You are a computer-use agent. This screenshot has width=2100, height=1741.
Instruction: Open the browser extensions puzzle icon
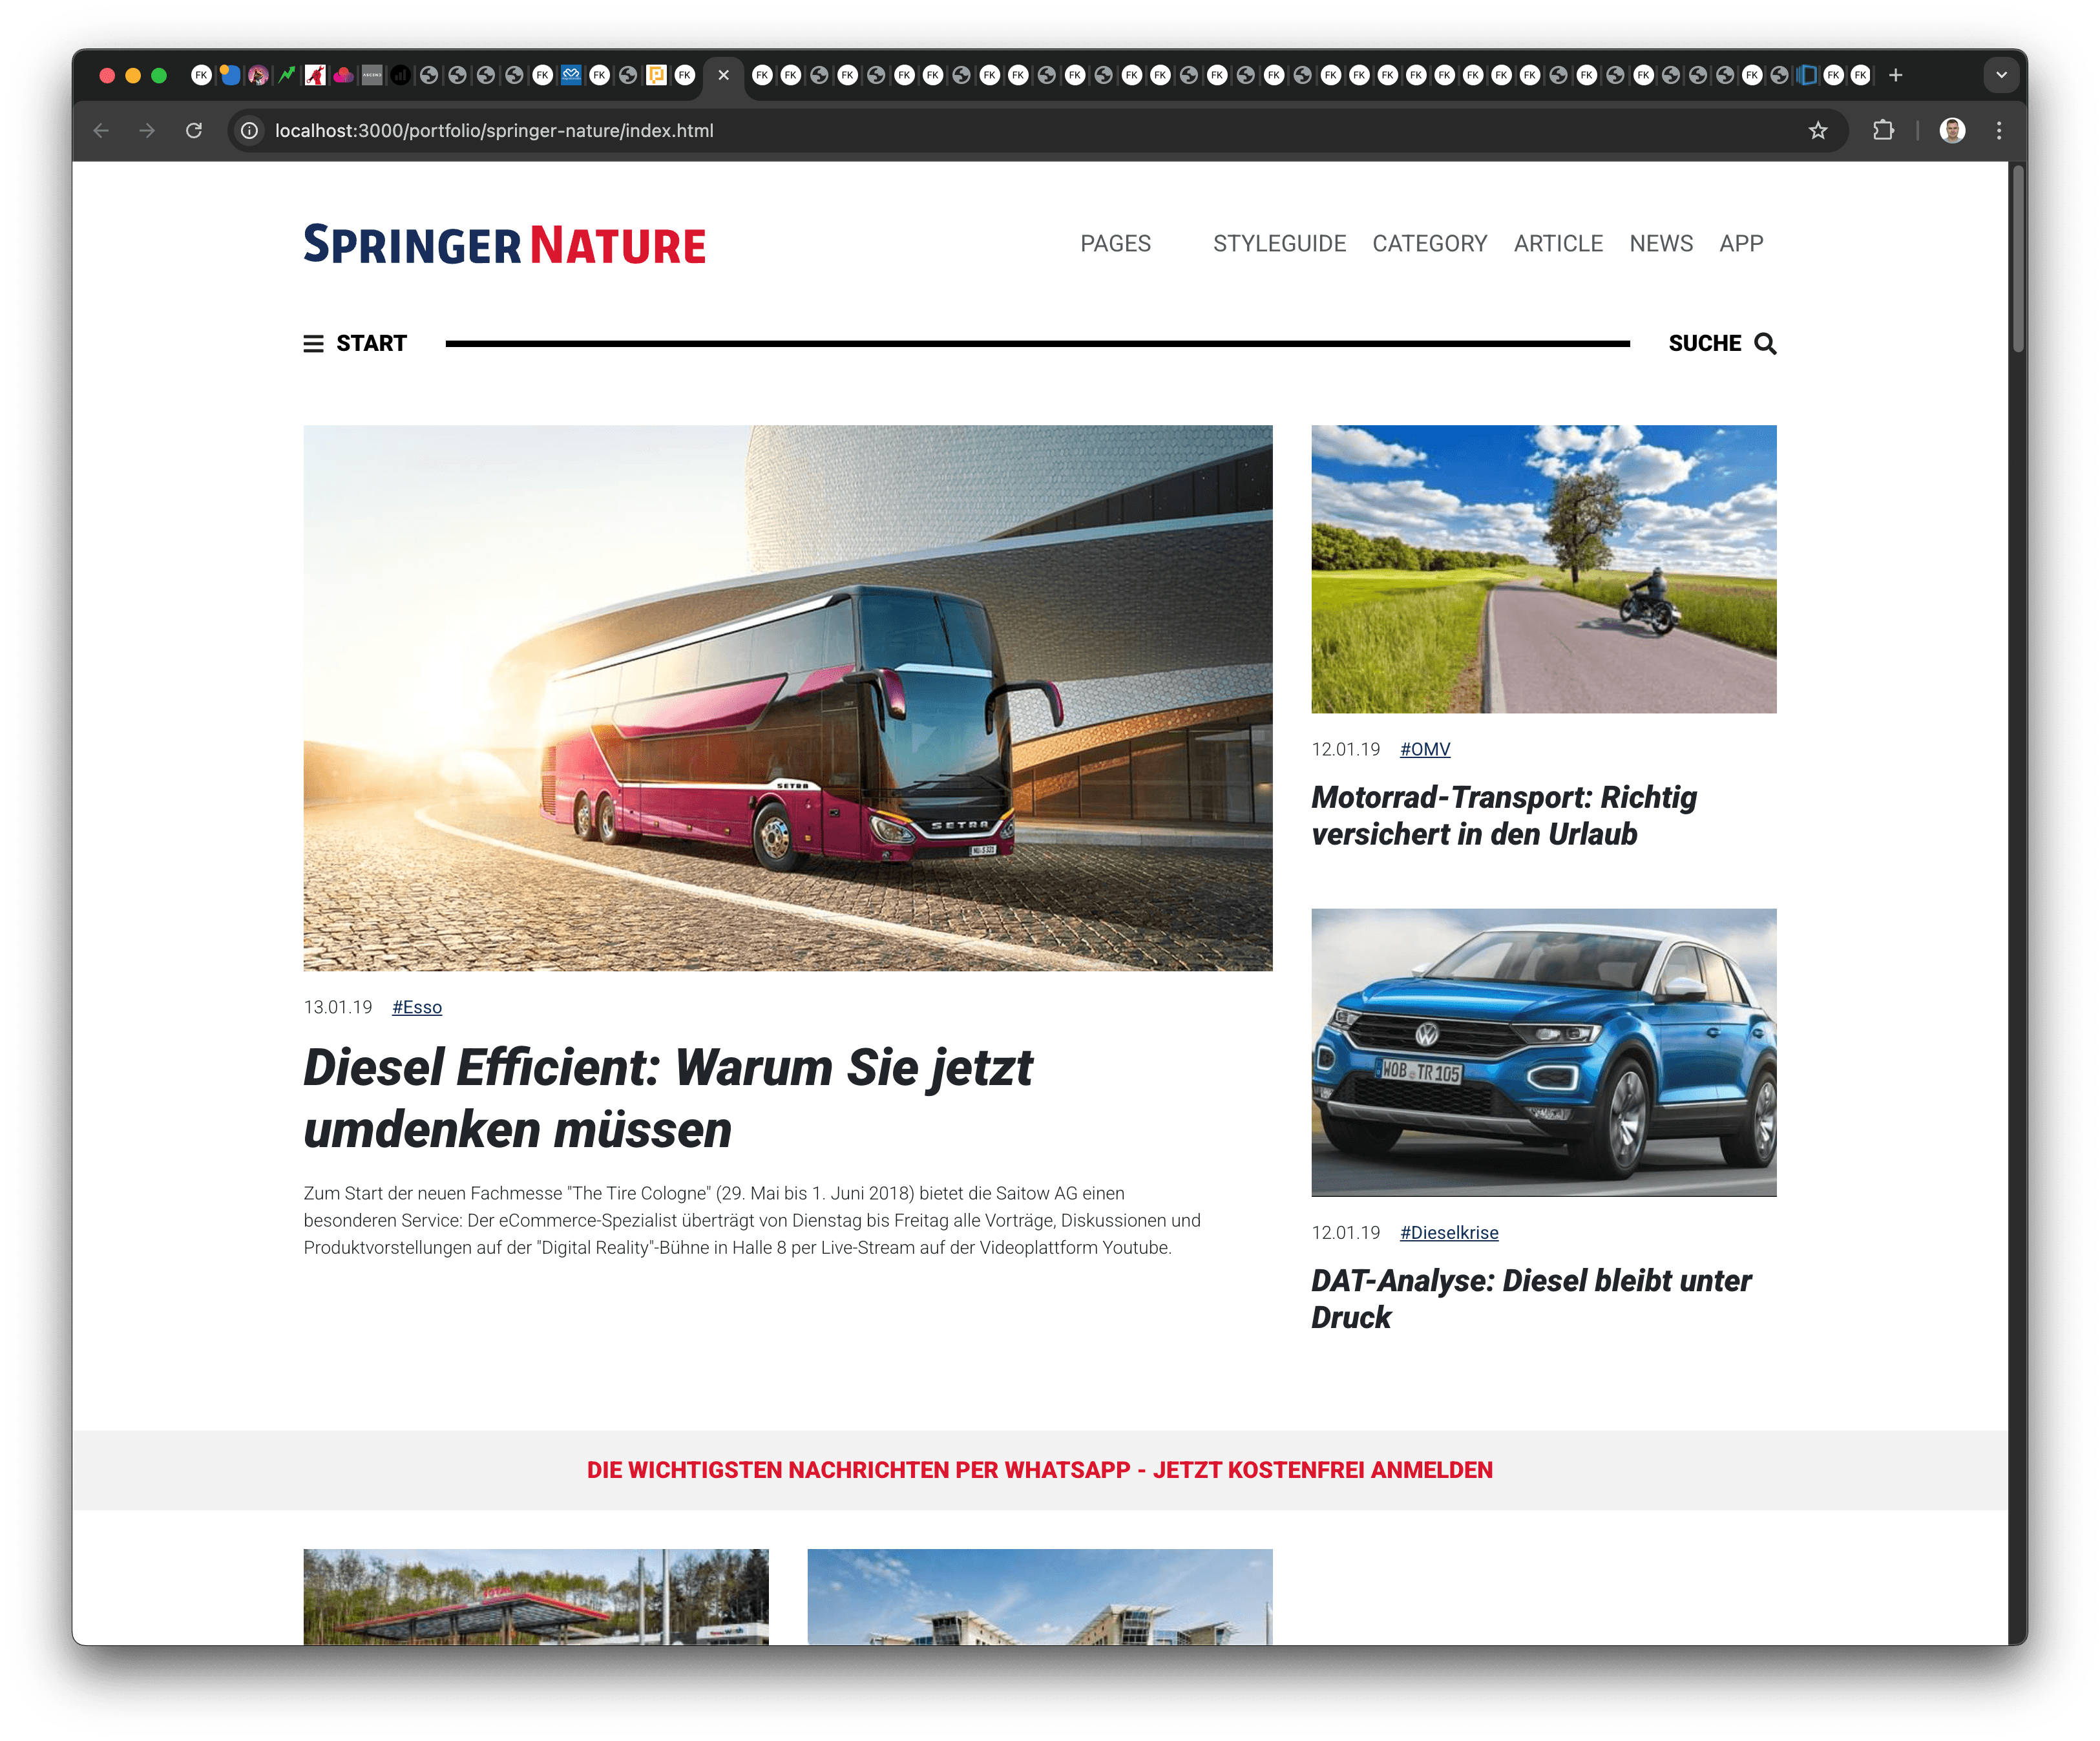1883,130
